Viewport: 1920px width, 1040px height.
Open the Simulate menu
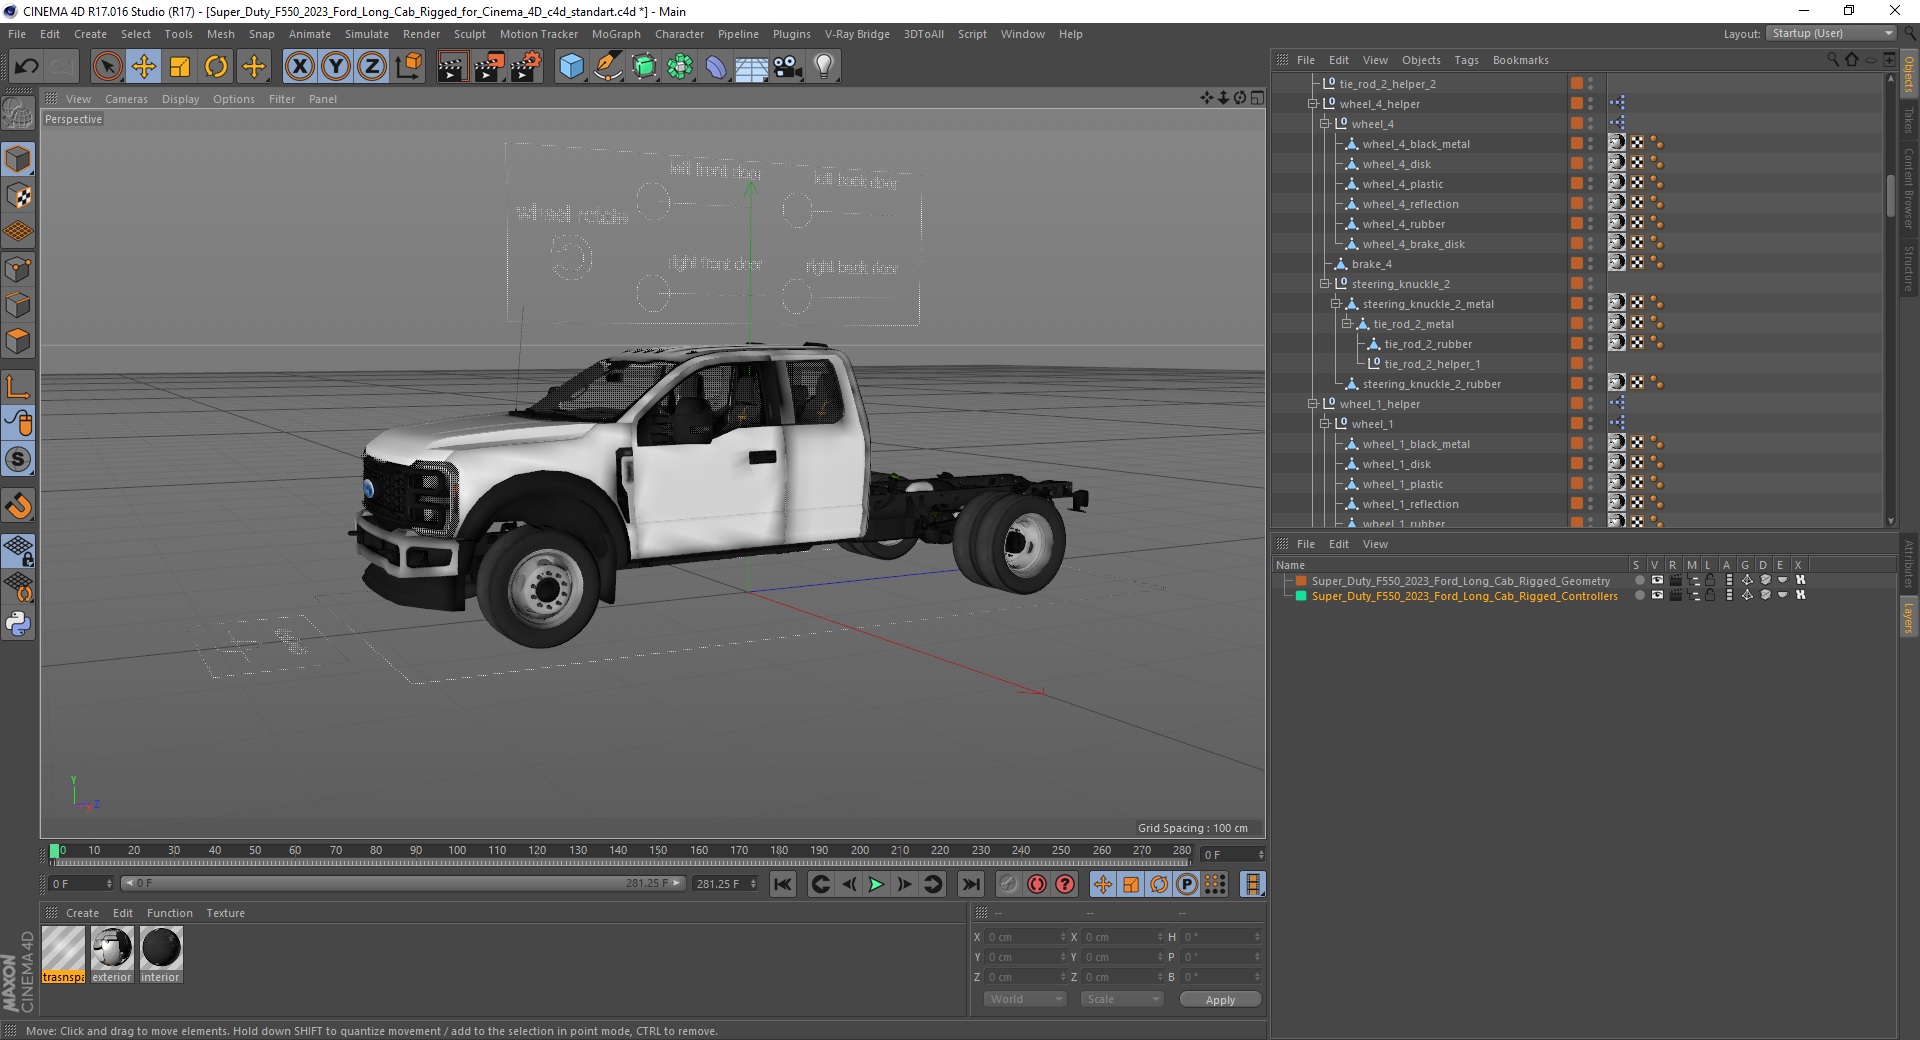366,34
